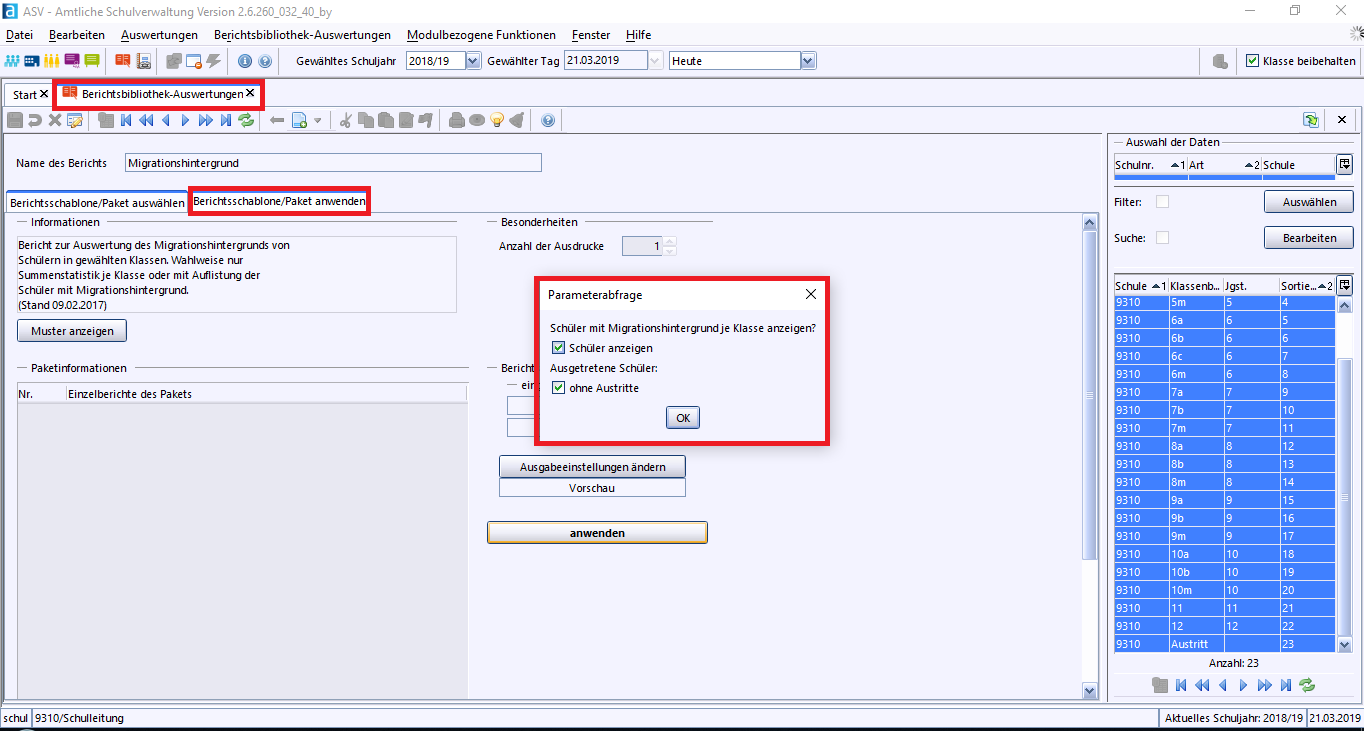1364x731 pixels.
Task: Refresh data with main toolbar green arrows
Action: point(246,120)
